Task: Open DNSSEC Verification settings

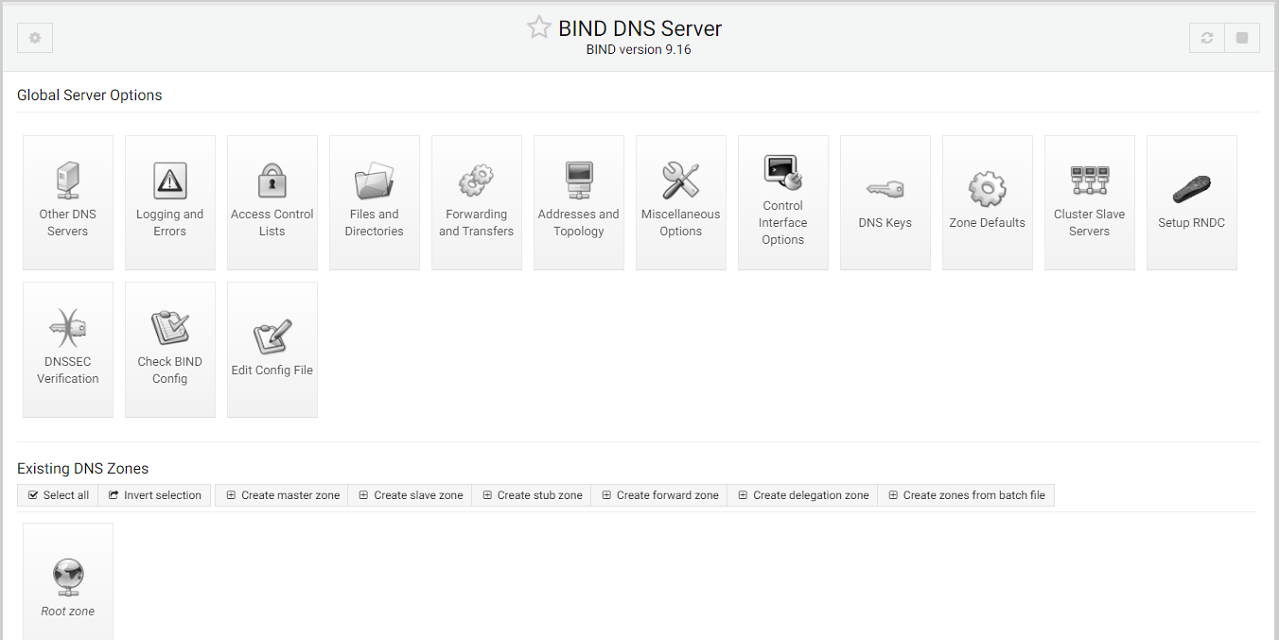Action: pos(68,350)
